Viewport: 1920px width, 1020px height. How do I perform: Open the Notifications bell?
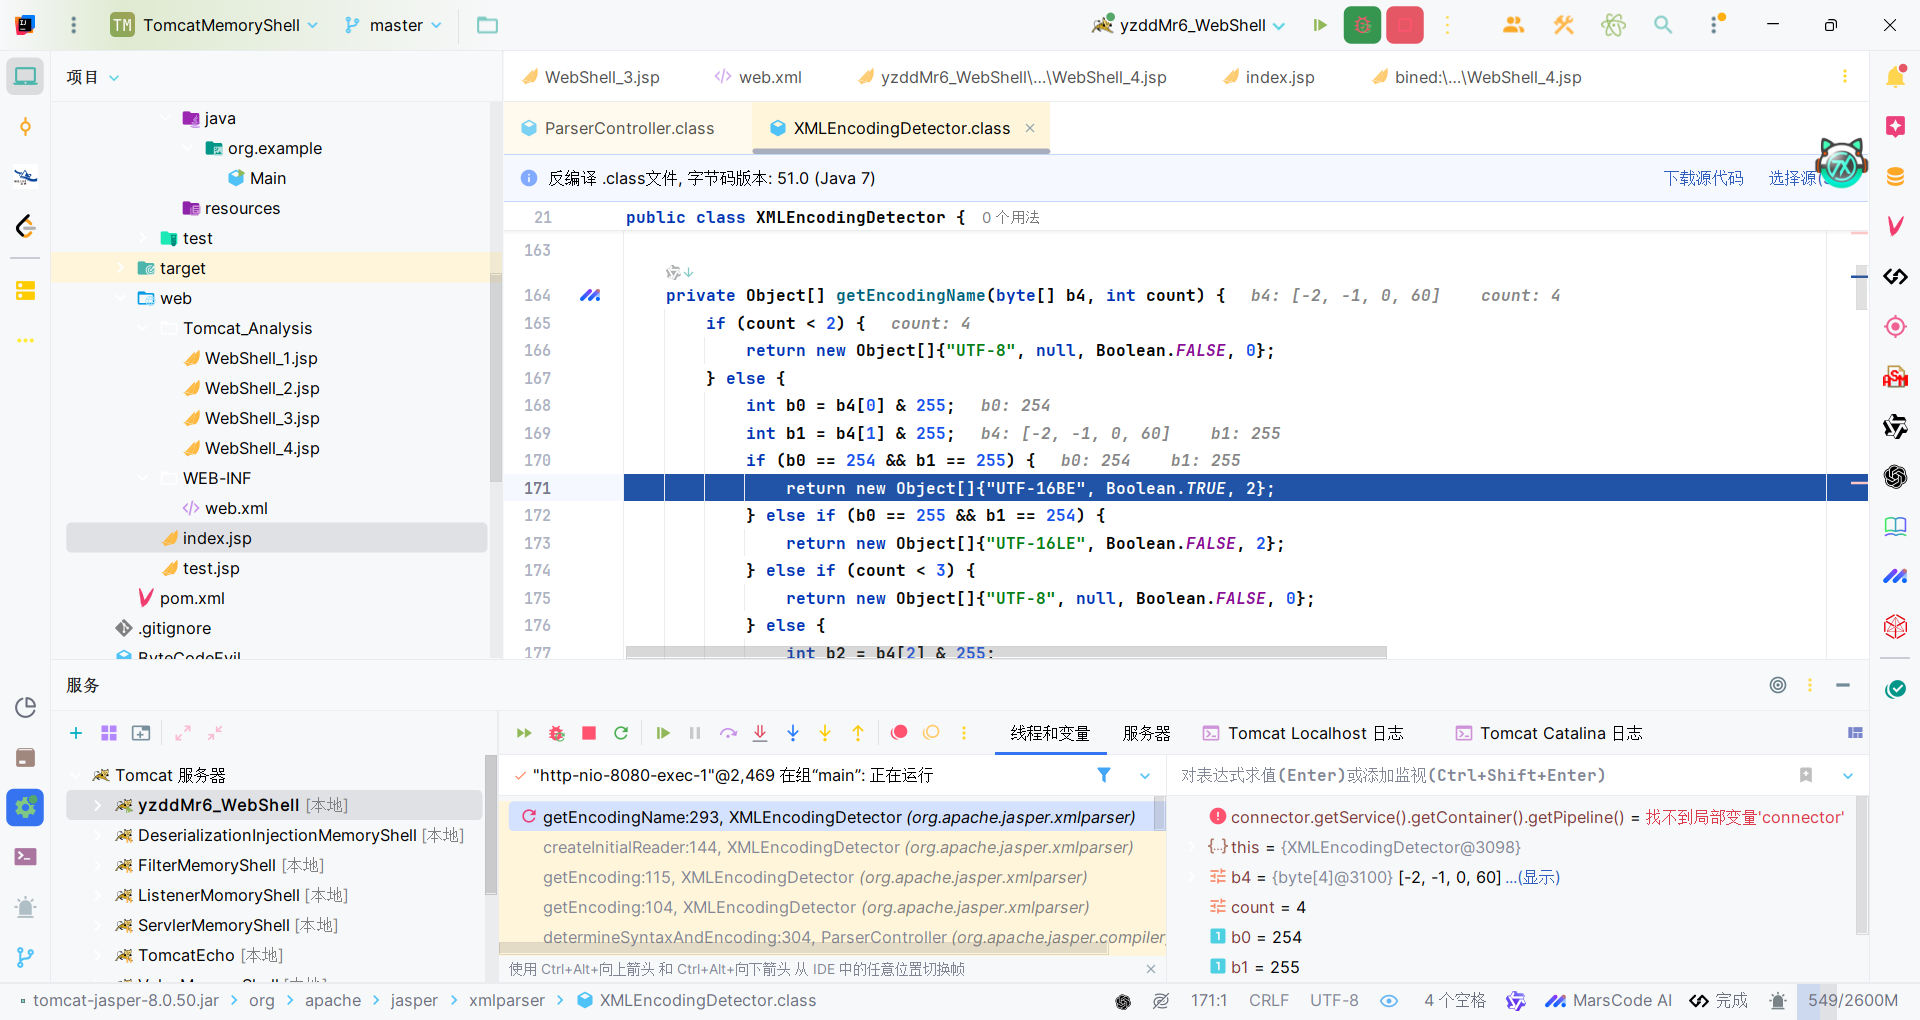pyautogui.click(x=1895, y=76)
